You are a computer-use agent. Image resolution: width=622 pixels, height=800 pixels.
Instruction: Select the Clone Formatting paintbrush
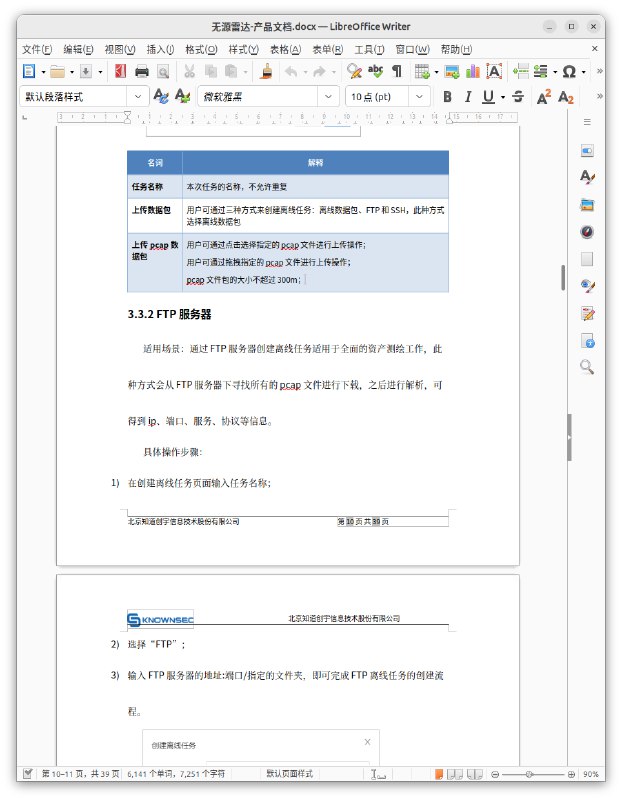point(266,71)
